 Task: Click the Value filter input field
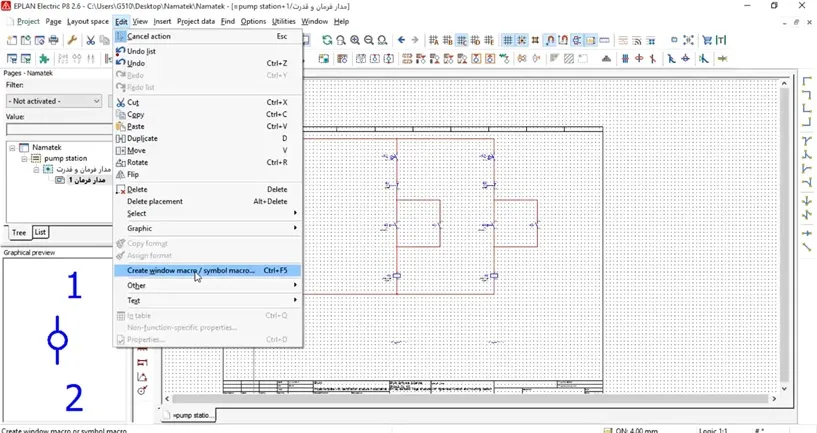click(x=58, y=129)
